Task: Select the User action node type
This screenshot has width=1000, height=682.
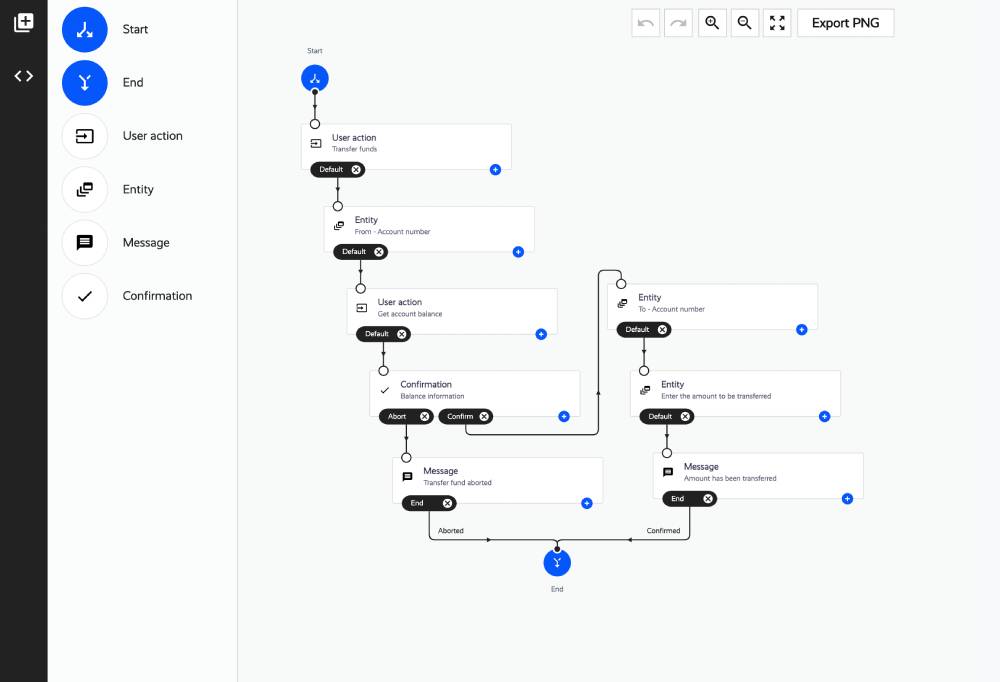Action: point(84,136)
